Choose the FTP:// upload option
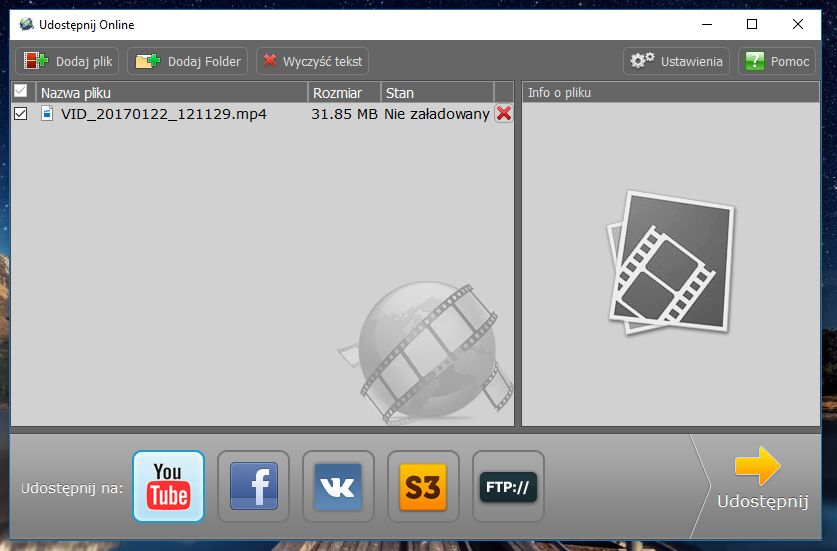Viewport: 837px width, 551px height. coord(508,486)
